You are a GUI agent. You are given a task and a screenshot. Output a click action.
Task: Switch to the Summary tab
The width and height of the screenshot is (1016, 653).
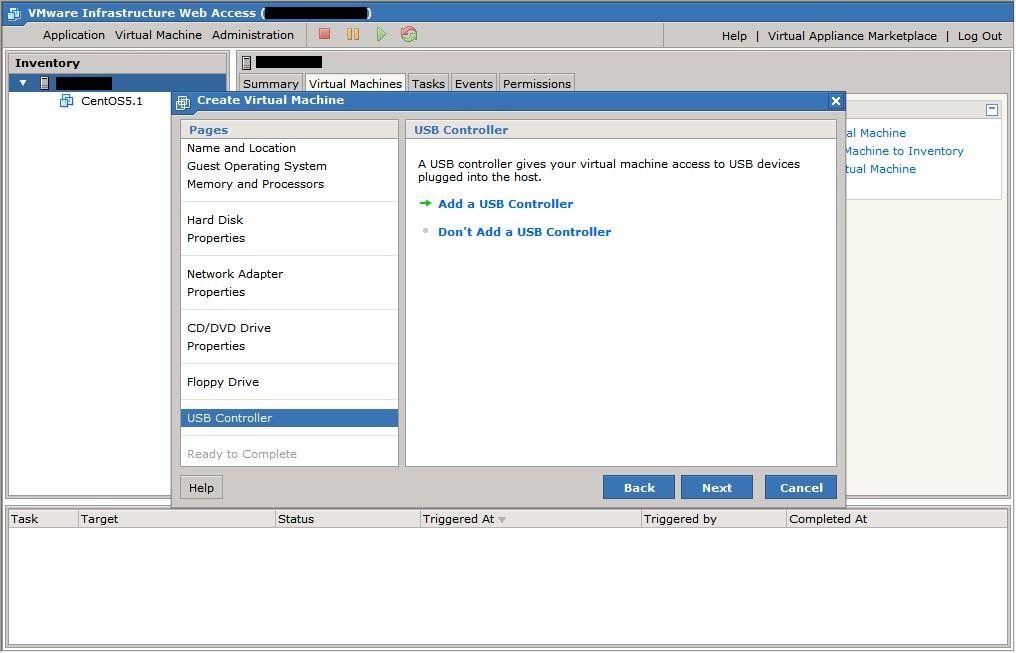tap(270, 84)
